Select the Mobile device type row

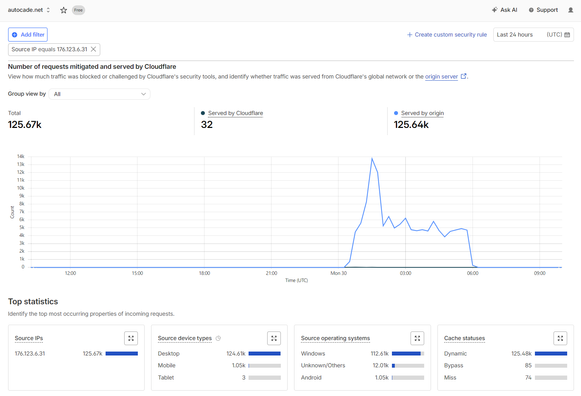pos(219,365)
